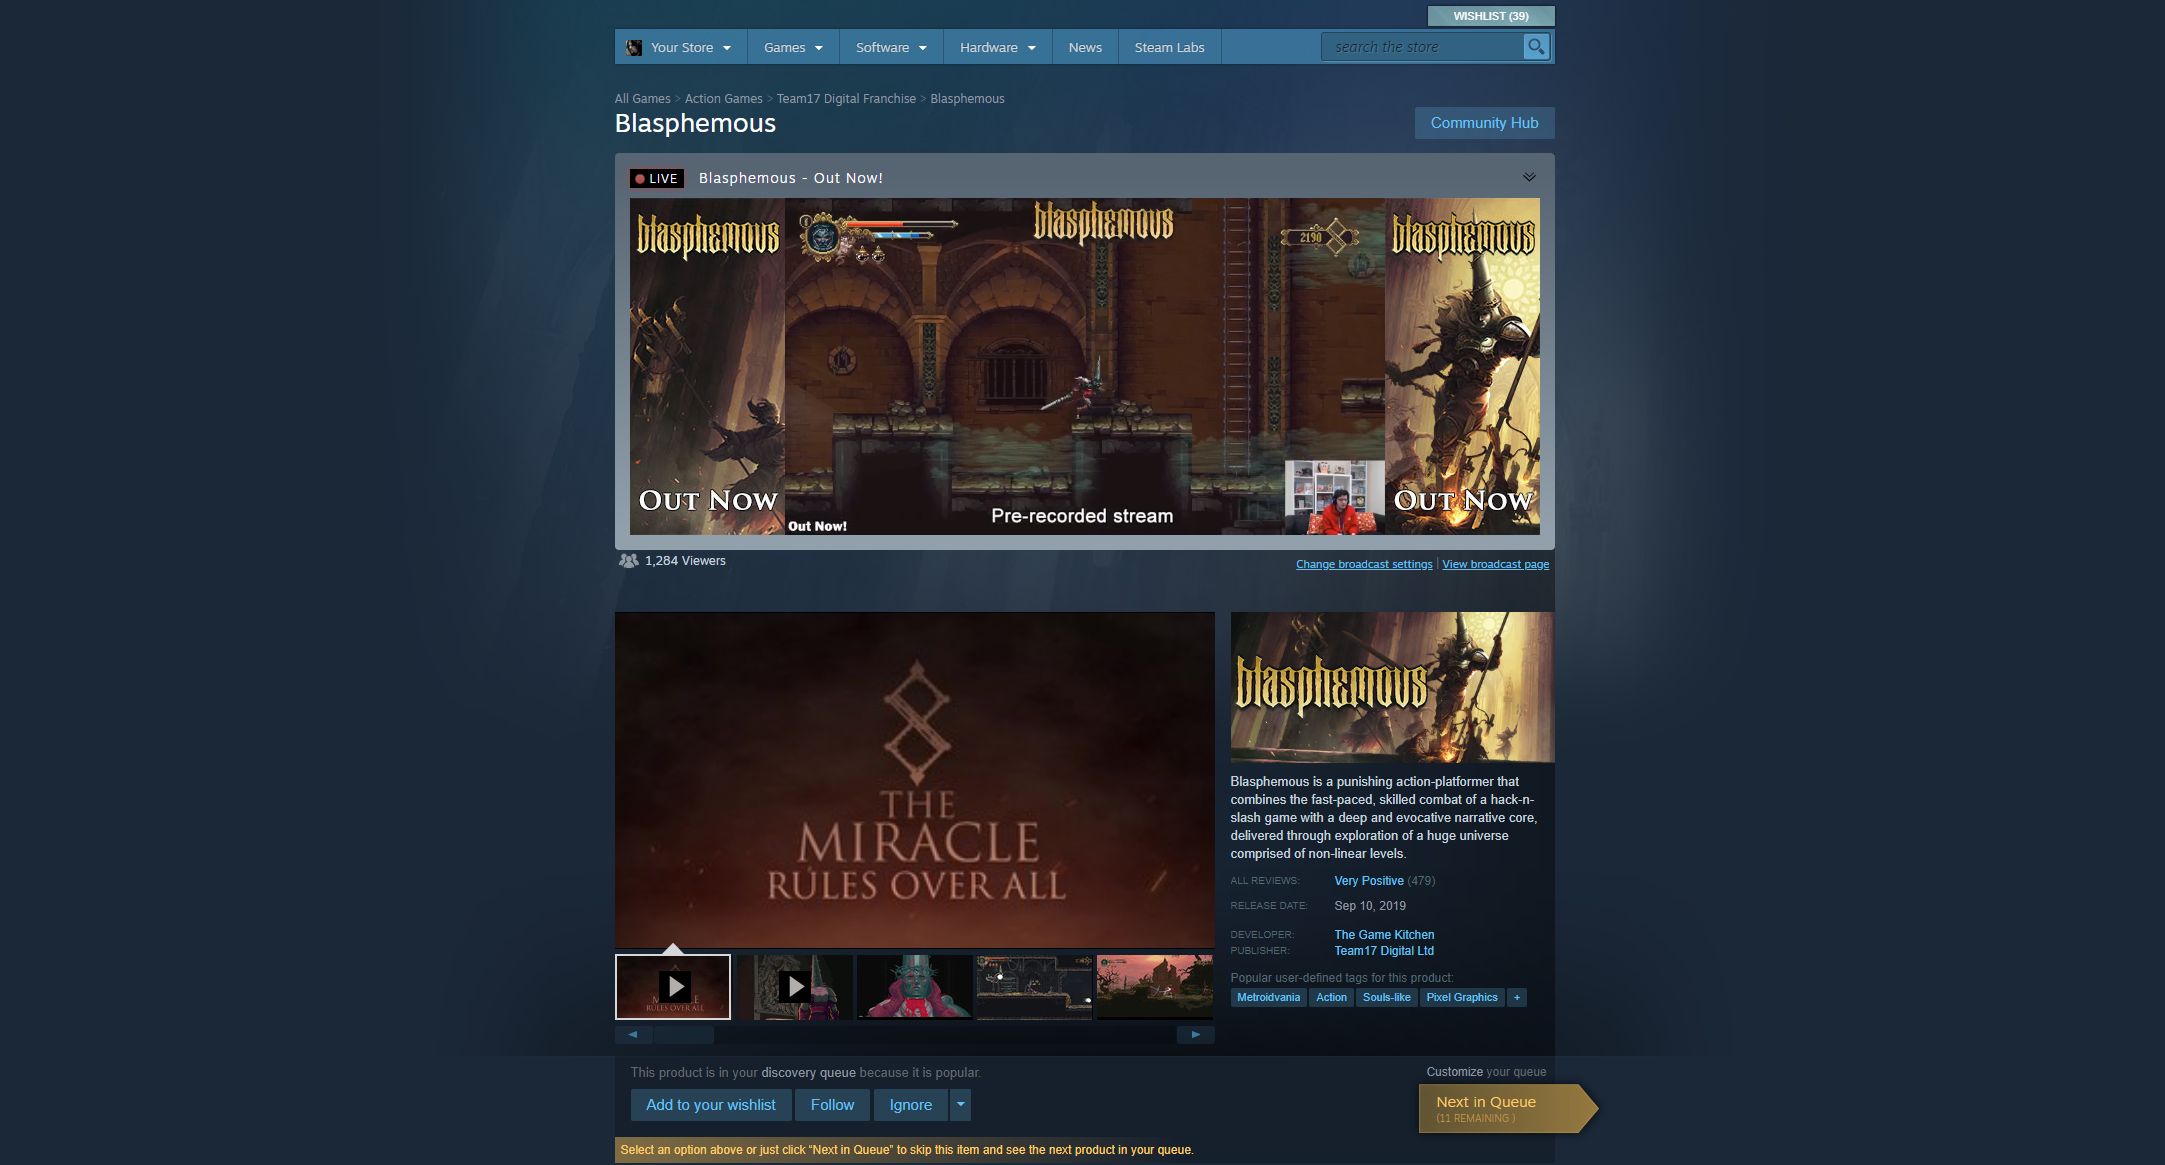Open the Software dropdown menu
Screen dimensions: 2165x1165
(891, 48)
